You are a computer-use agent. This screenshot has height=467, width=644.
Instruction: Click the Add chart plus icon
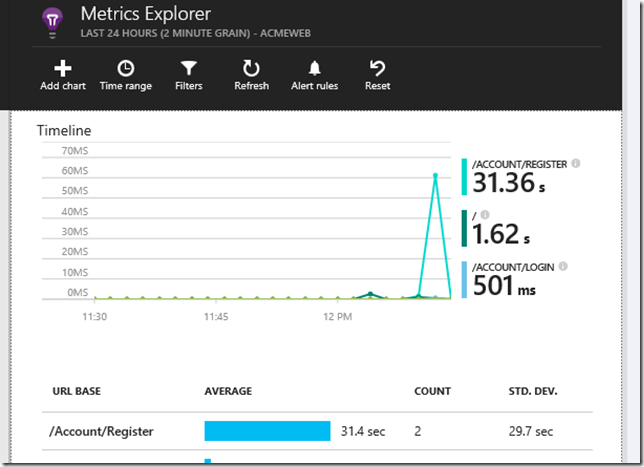pos(63,68)
